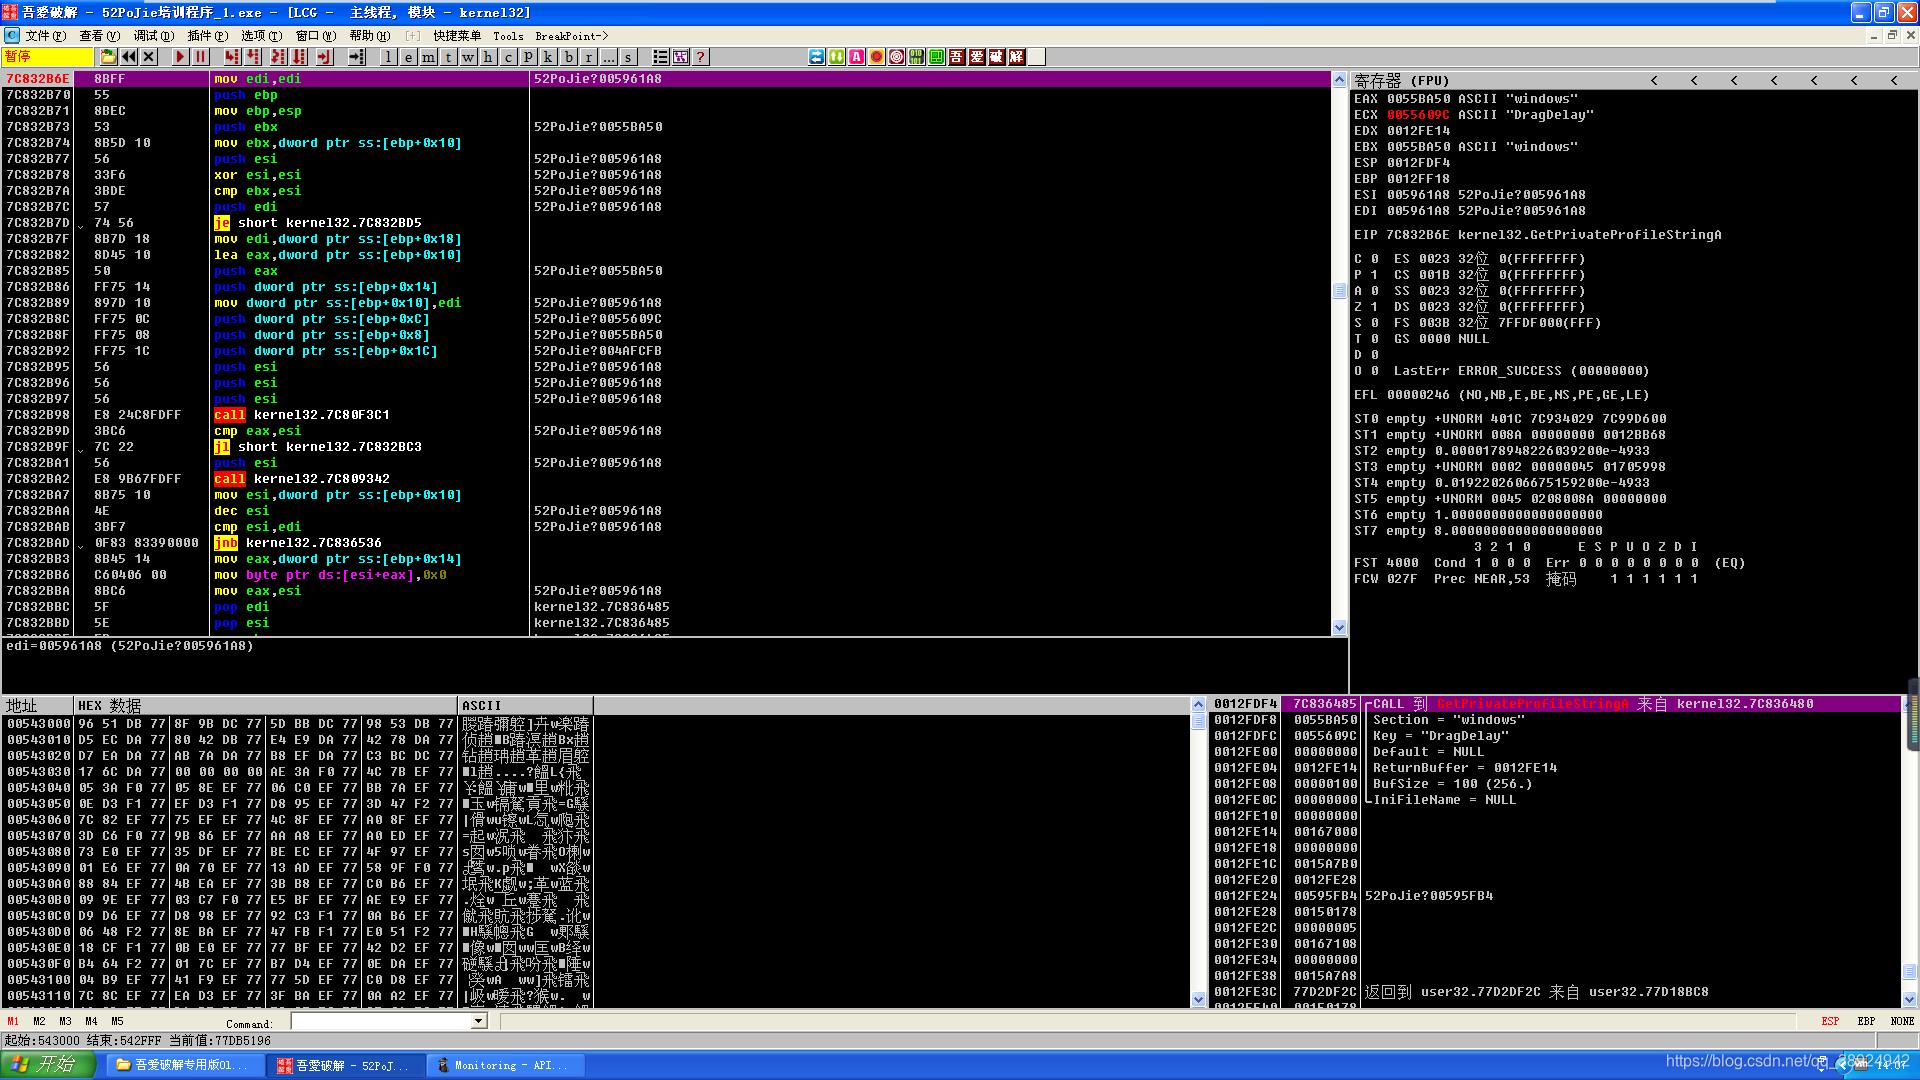Open Call stack via 'k' button

(548, 57)
